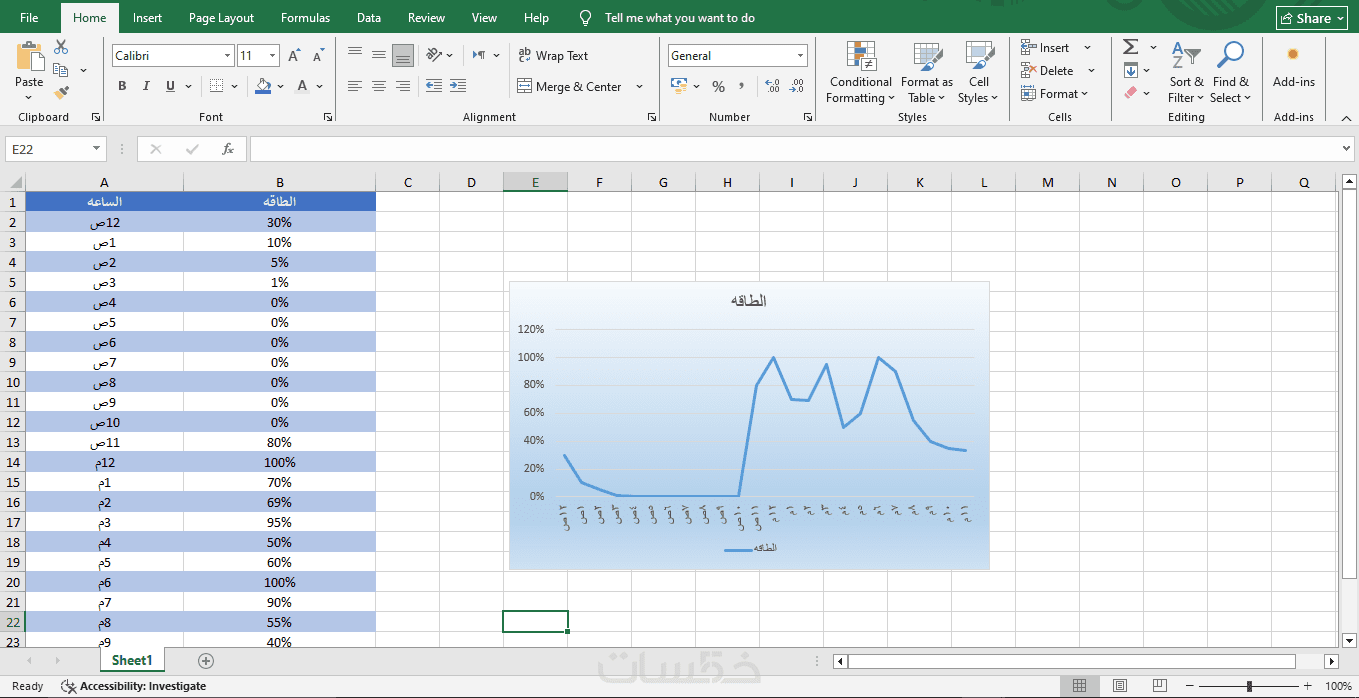This screenshot has height=698, width=1359.
Task: Open the Calibri font name dropdown
Action: tap(228, 56)
